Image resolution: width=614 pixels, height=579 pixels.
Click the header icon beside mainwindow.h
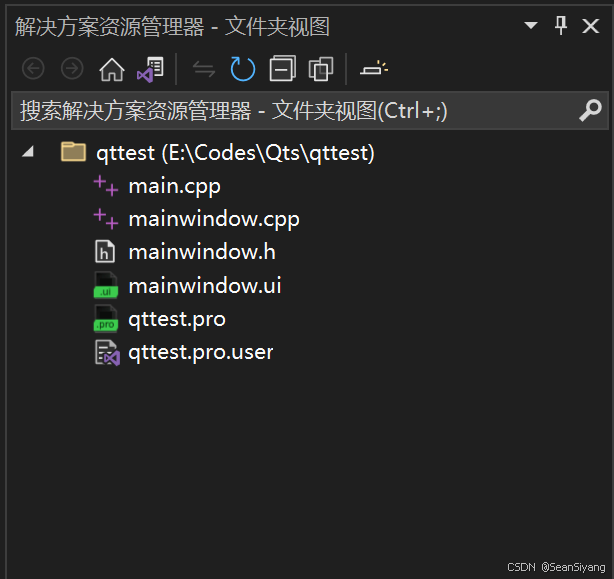coord(105,251)
